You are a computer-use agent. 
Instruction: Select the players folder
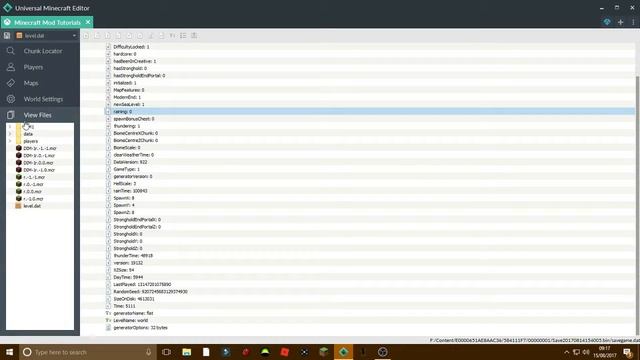[x=31, y=141]
